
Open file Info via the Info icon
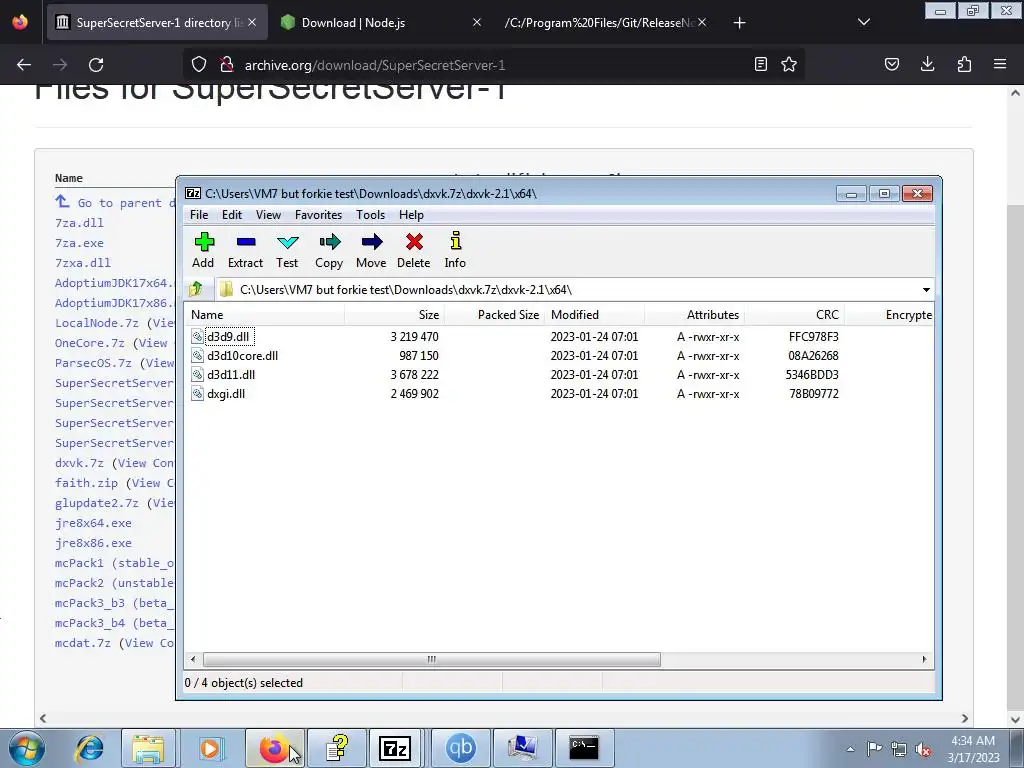click(455, 250)
